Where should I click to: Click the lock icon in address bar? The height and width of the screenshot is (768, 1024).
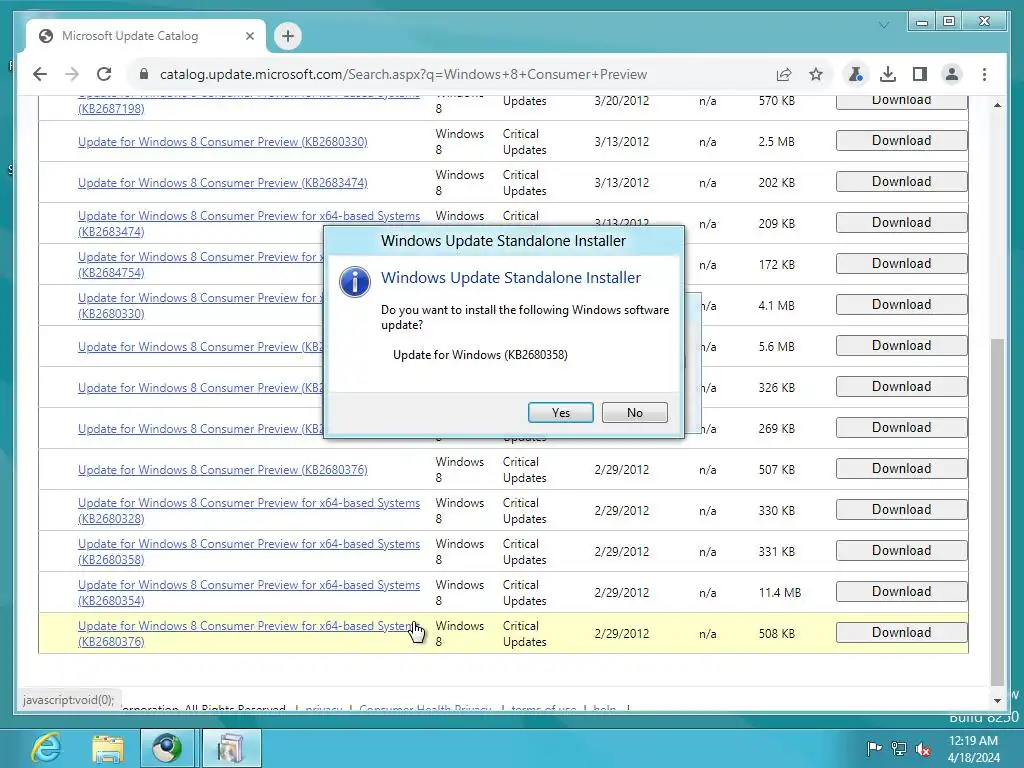tap(144, 74)
